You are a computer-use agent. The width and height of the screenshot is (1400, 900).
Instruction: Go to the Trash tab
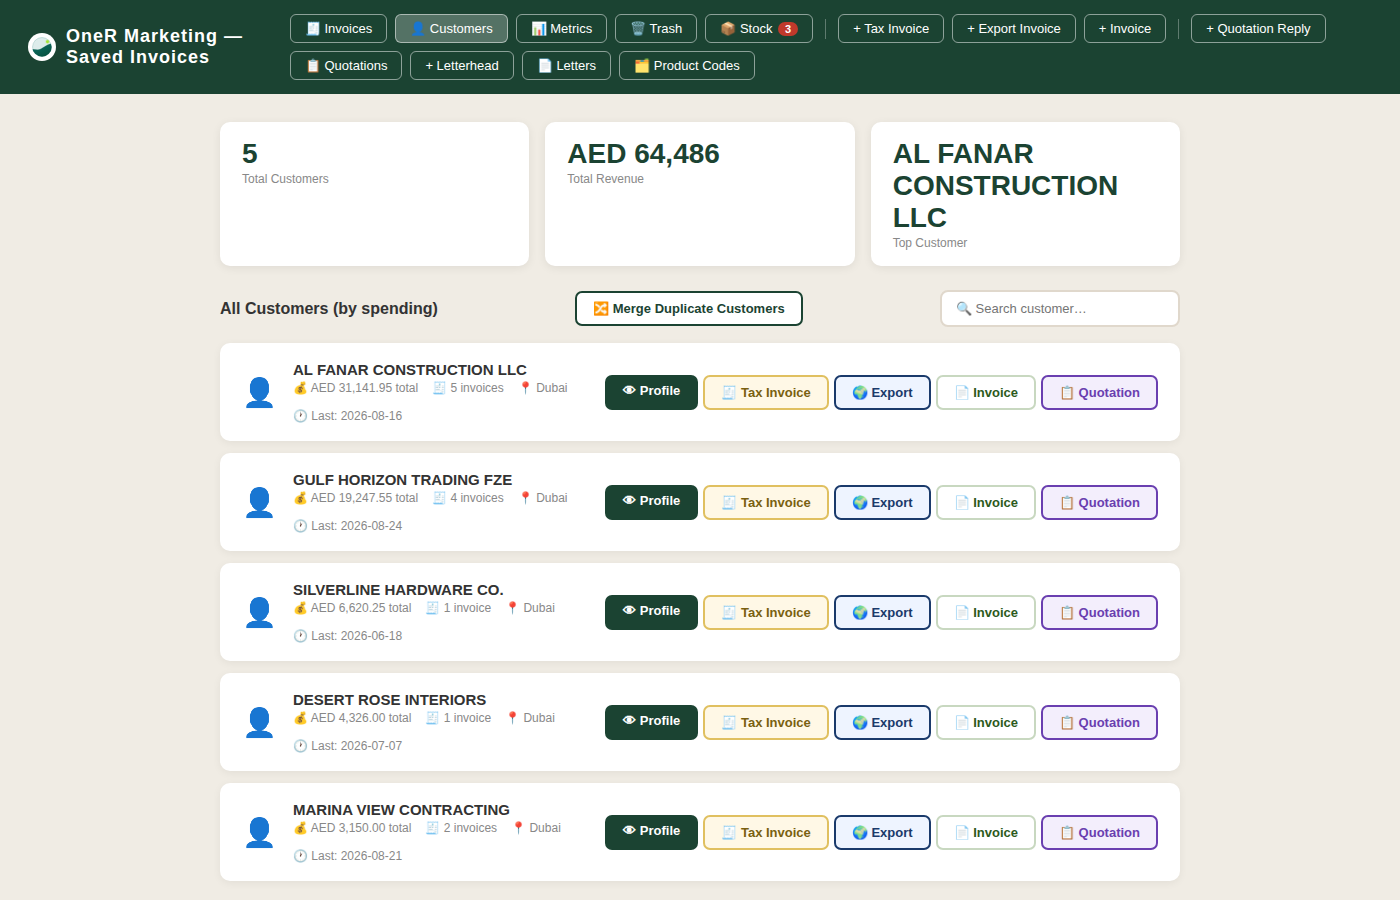point(656,29)
